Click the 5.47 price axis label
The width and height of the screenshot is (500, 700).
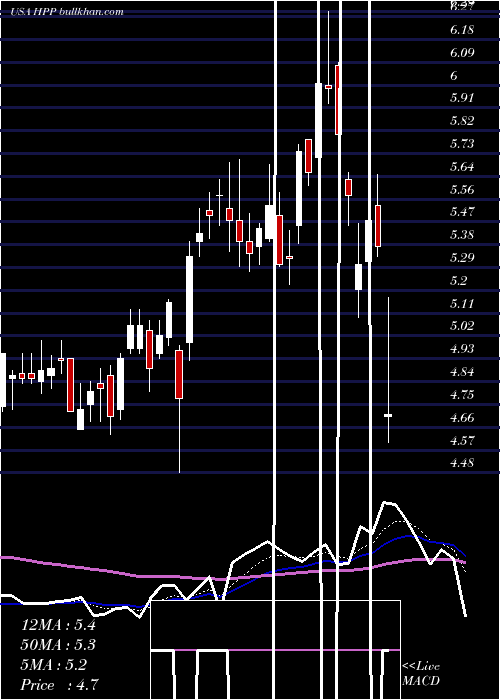[462, 212]
